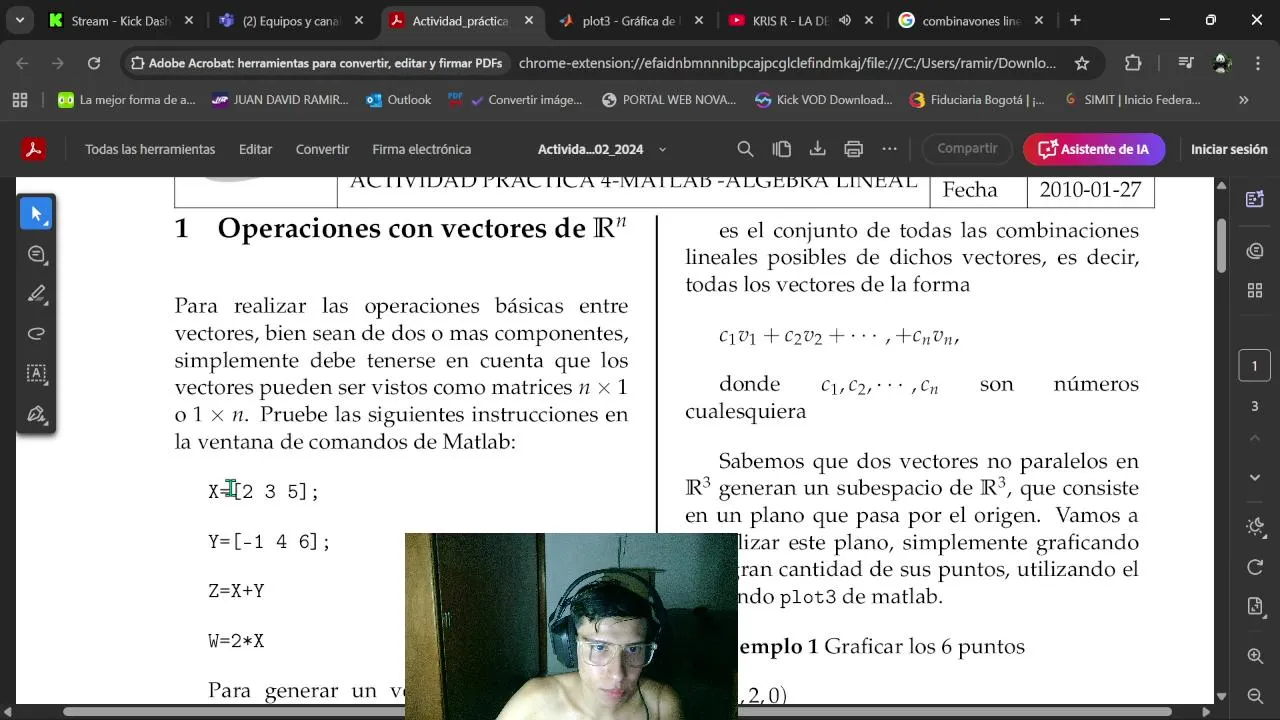Open tab search chevron dropdown

point(20,20)
